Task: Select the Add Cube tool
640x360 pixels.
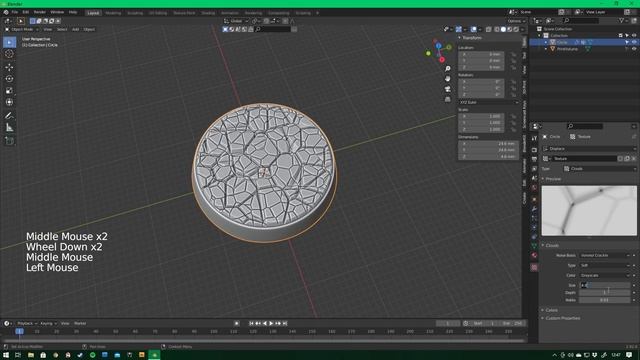Action: tap(9, 141)
